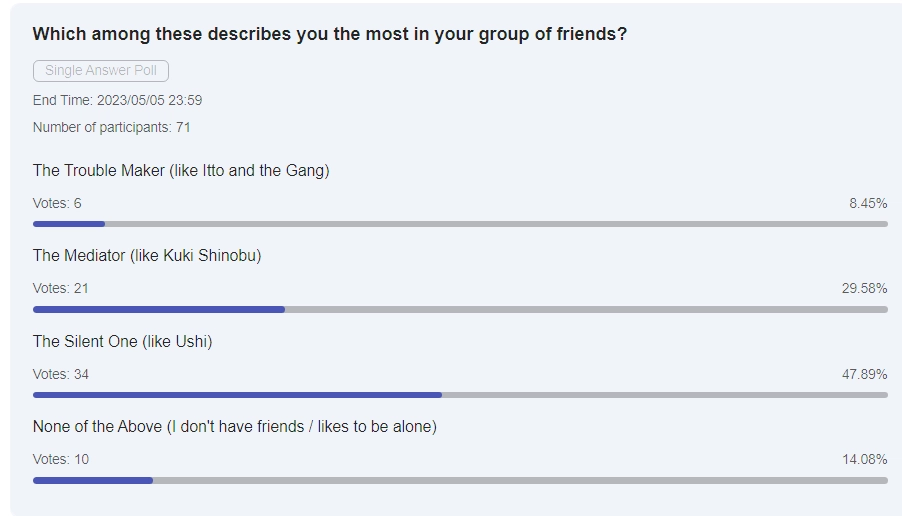Image resolution: width=902 pixels, height=516 pixels.
Task: Click the 8.45% percentage label
Action: tap(868, 203)
